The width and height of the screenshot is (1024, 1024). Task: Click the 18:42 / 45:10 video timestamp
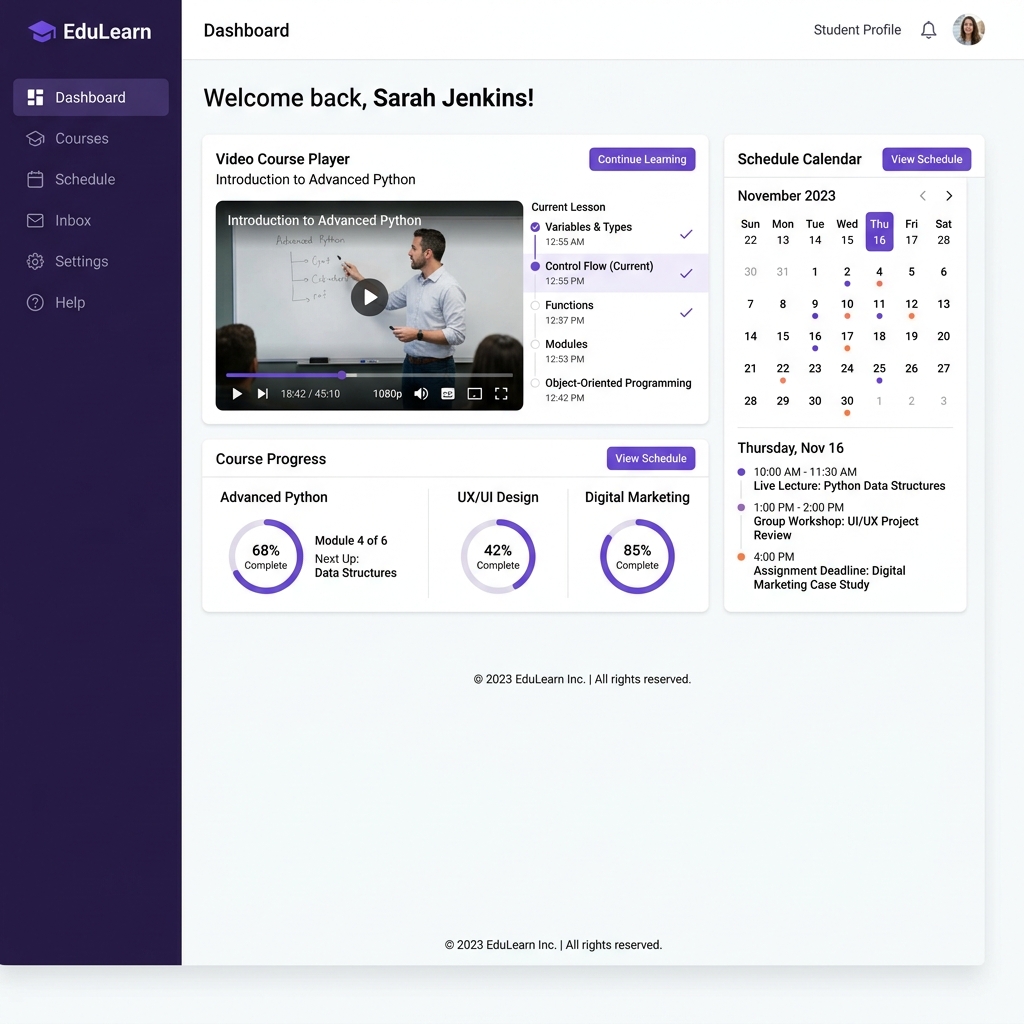coord(310,394)
